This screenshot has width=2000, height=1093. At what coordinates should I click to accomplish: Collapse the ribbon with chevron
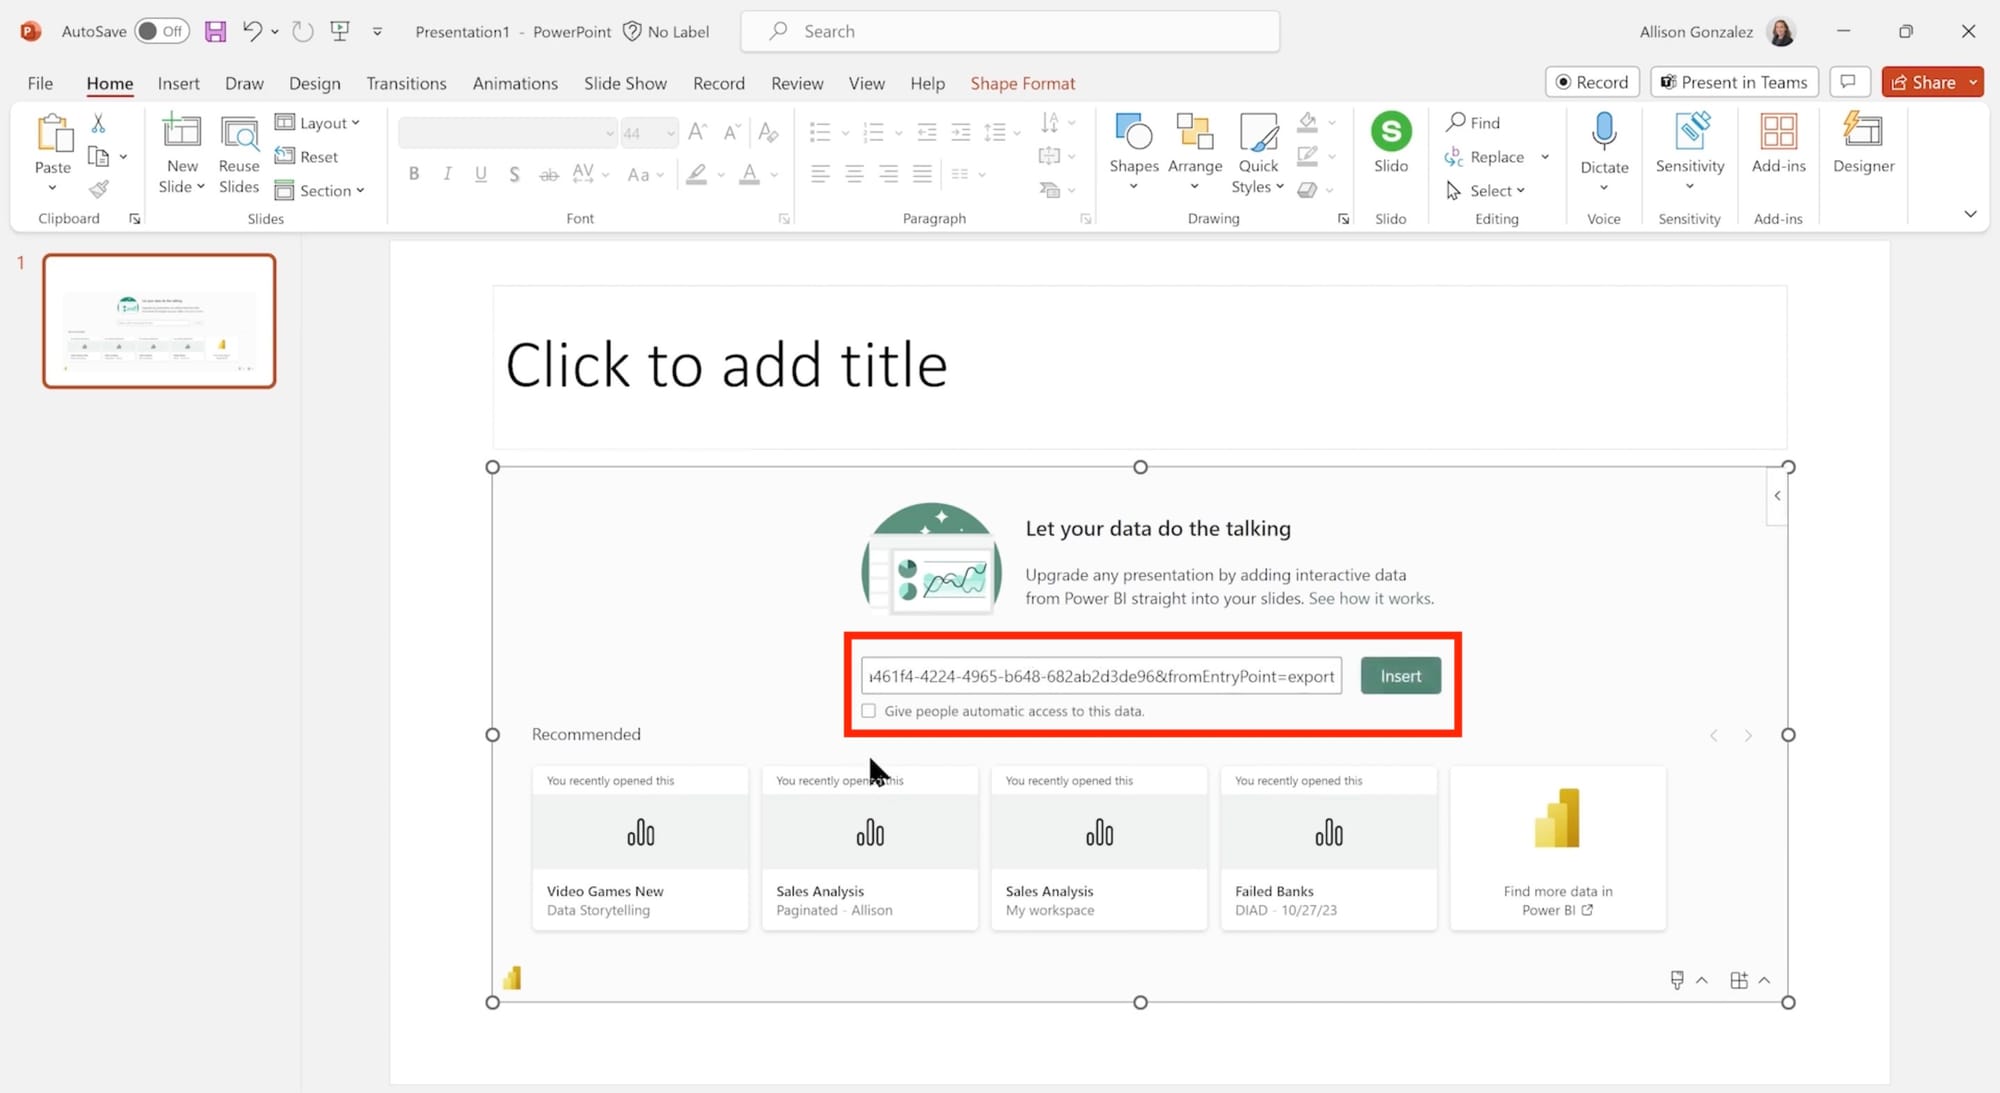point(1970,214)
